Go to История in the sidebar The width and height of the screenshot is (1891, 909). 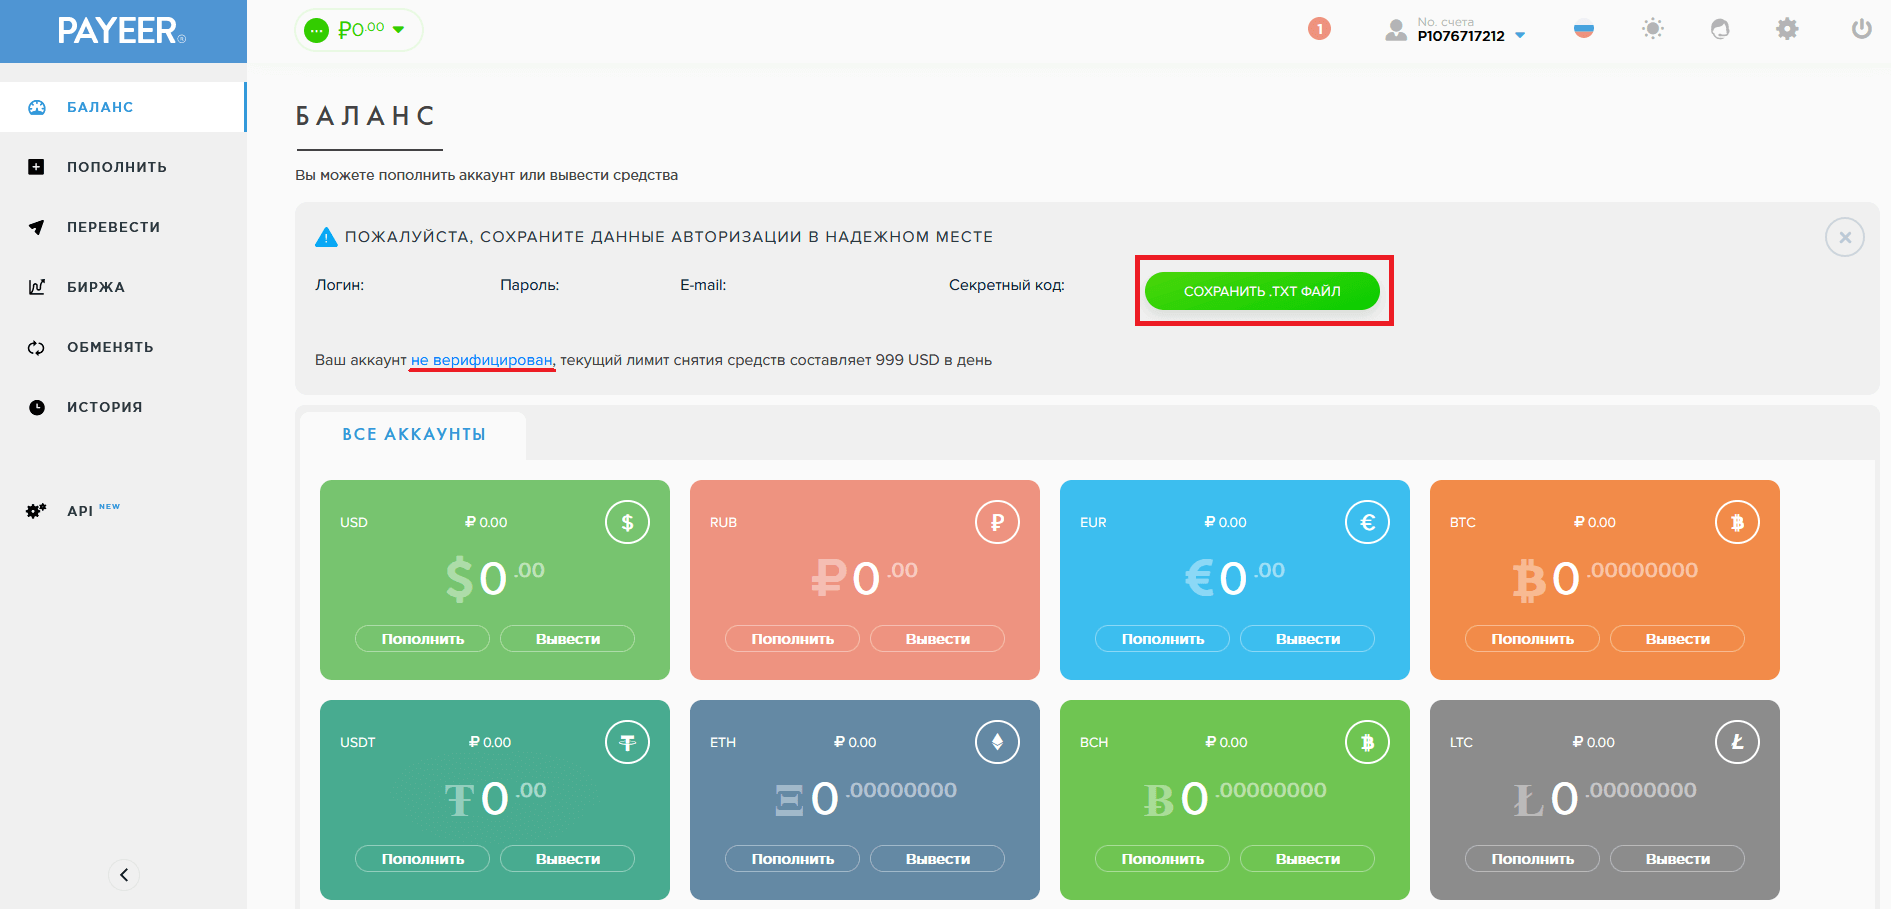coord(104,407)
